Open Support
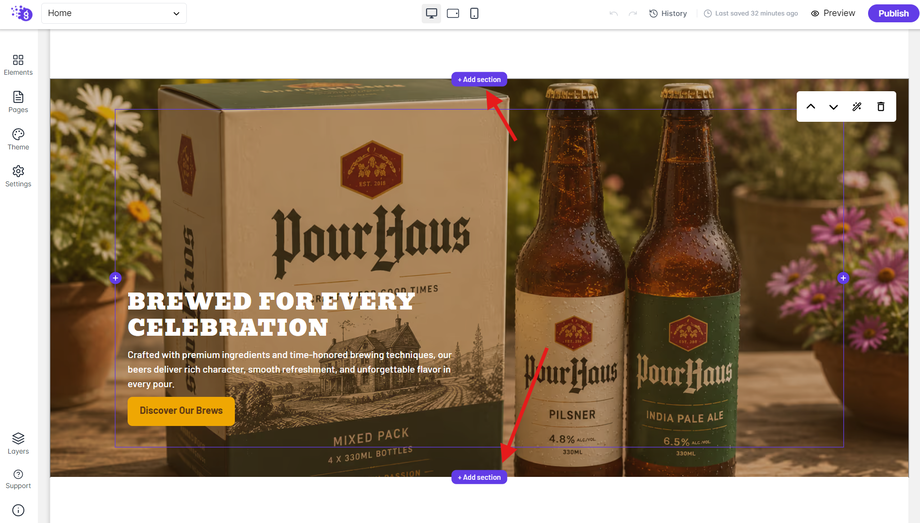 (x=18, y=478)
